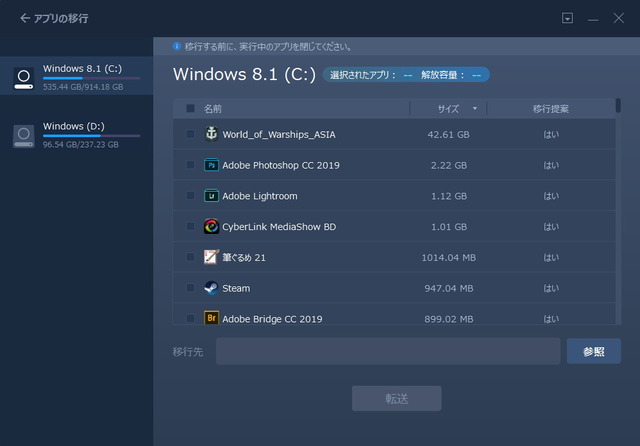Screen dimensions: 640x446
Task: Select Windows 8.1 (C:) drive in sidebar
Action: (x=76, y=76)
